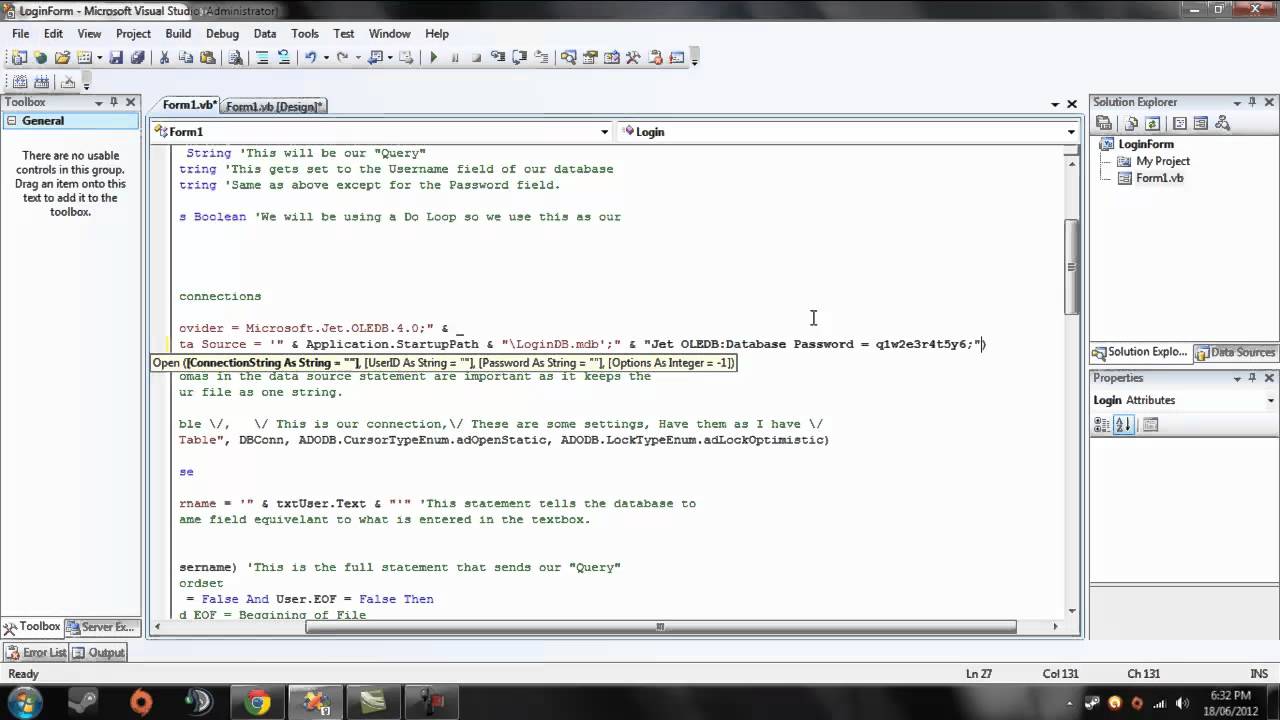
Task: Switch to the Form1.vb [Design] tab
Action: pyautogui.click(x=274, y=106)
